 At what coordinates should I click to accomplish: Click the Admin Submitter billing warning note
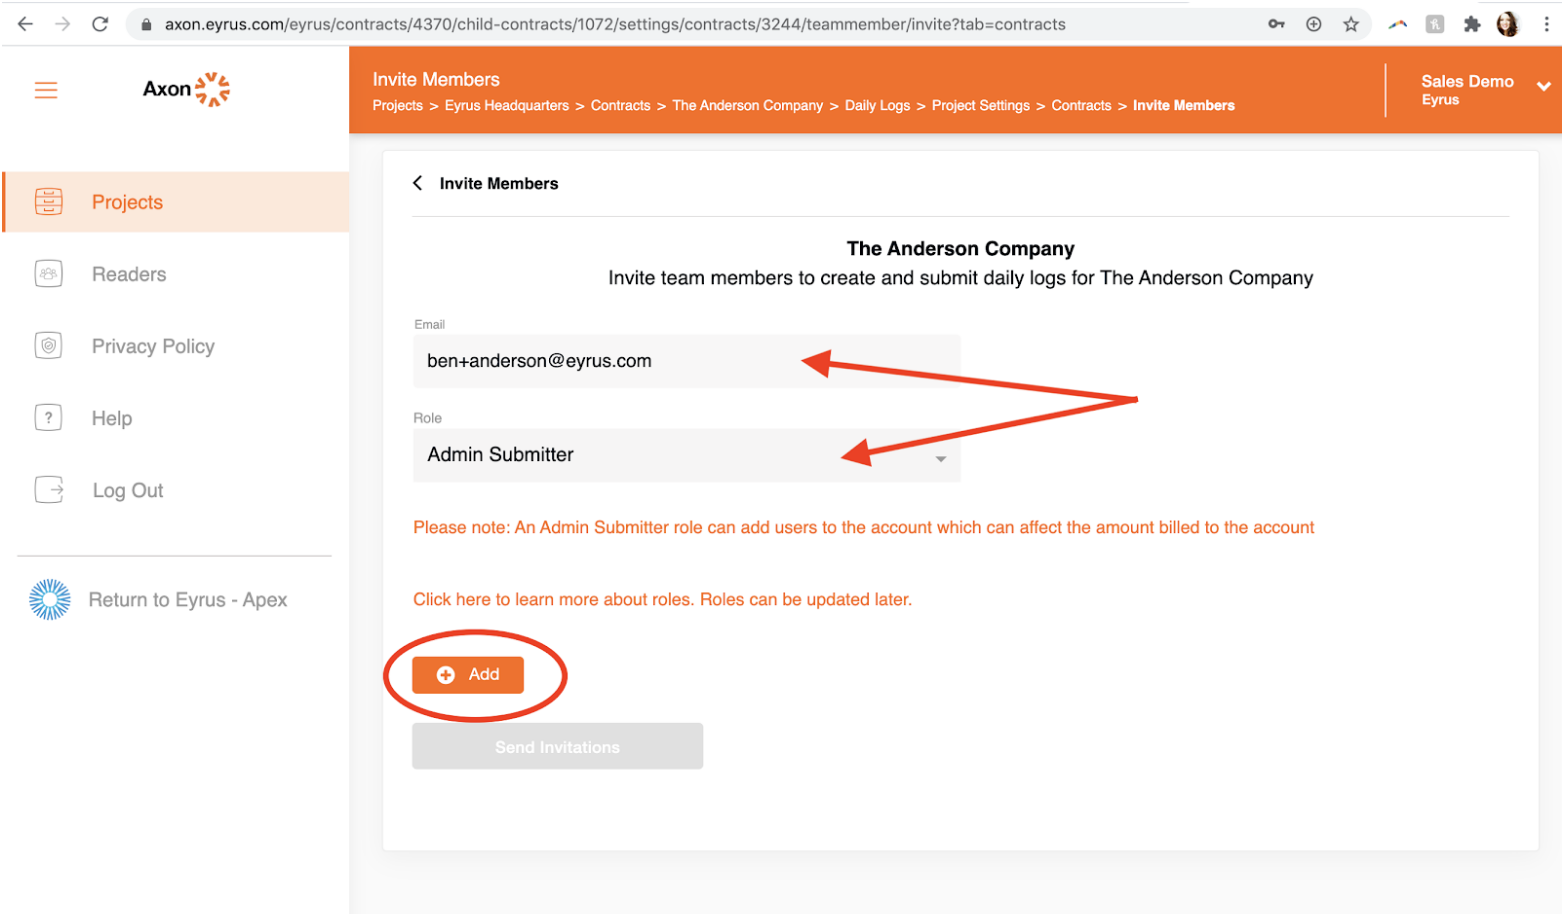pyautogui.click(x=863, y=528)
